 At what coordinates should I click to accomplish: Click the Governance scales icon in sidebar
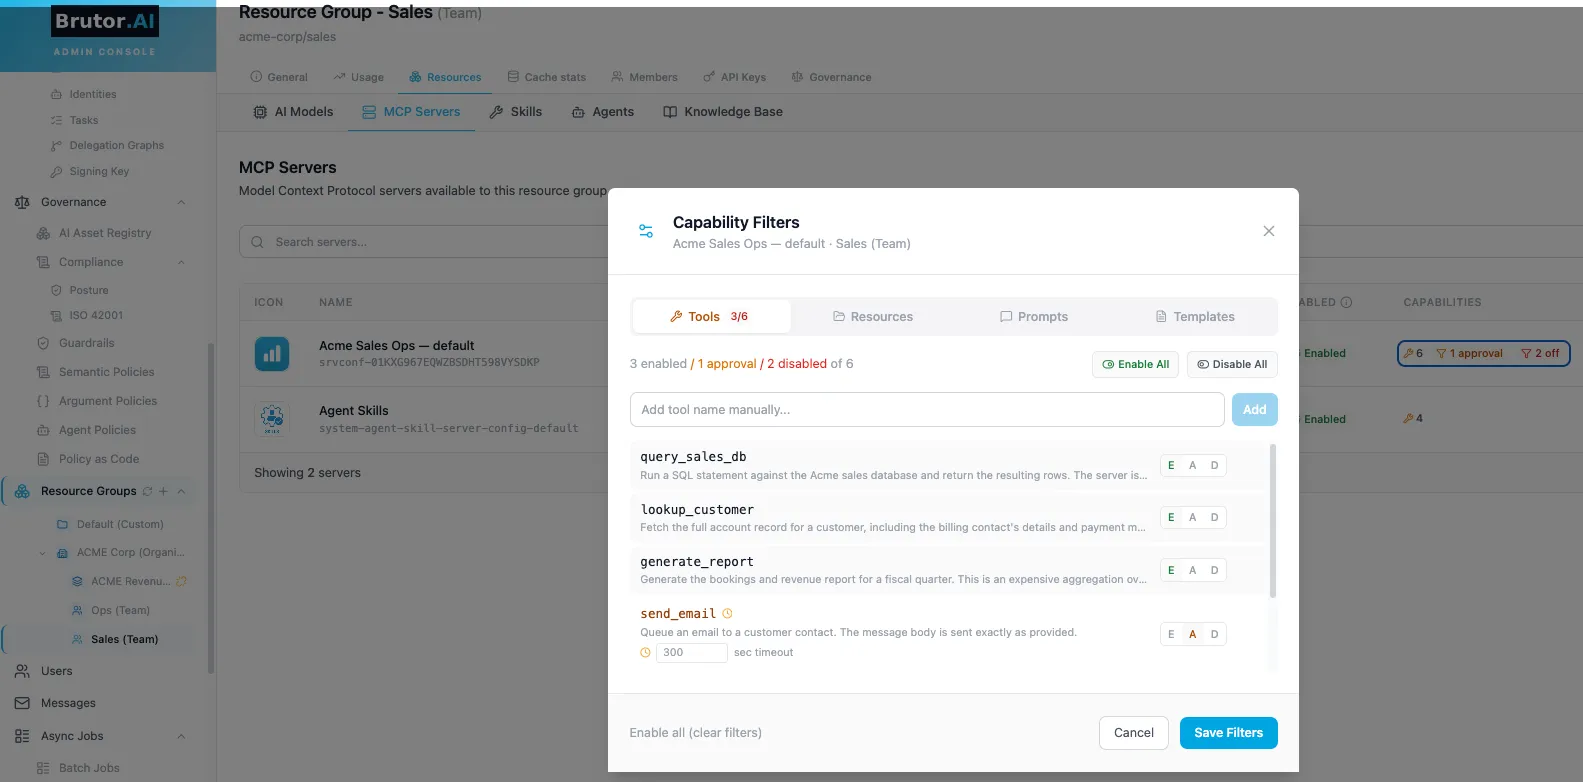pos(22,202)
